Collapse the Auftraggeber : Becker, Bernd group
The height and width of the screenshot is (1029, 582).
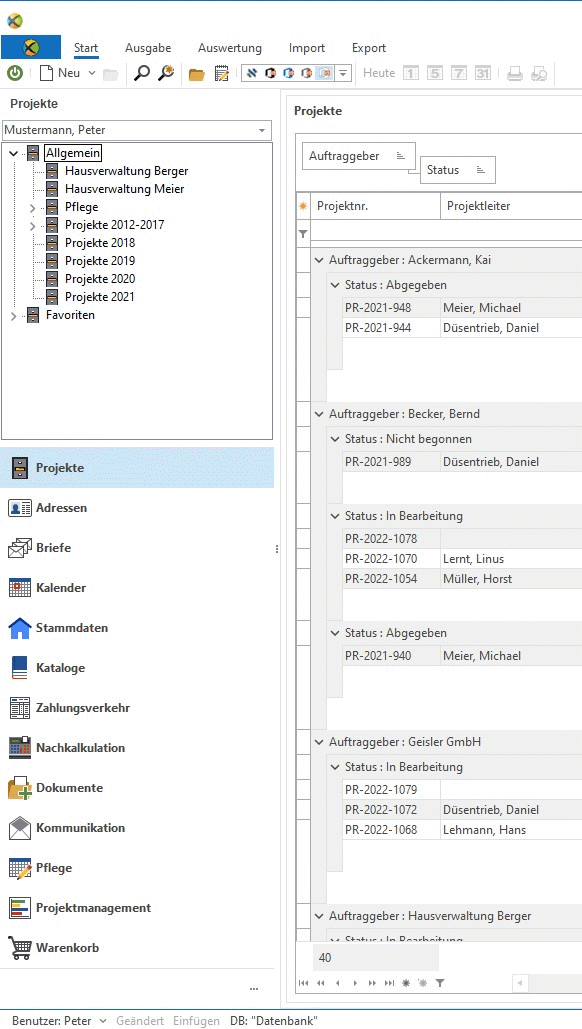(320, 414)
